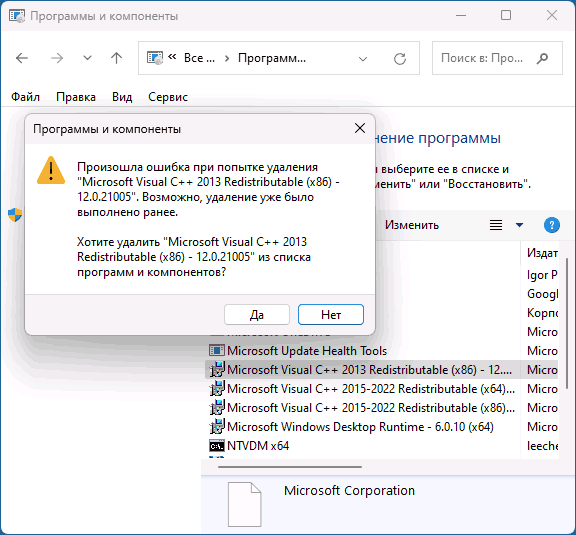The width and height of the screenshot is (576, 535).
Task: Click the window title bar app icon
Action: (x=17, y=16)
